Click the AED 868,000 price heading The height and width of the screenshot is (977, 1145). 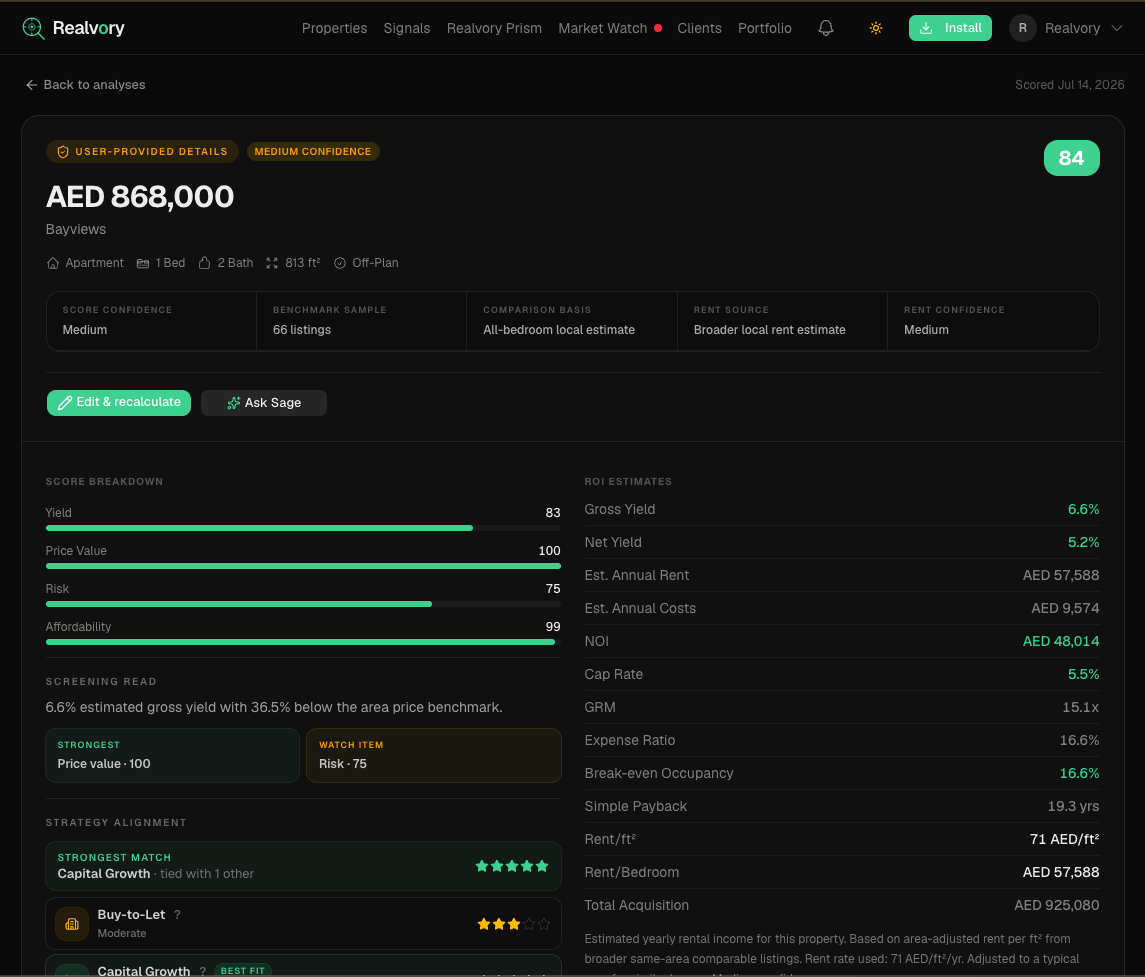tap(139, 196)
